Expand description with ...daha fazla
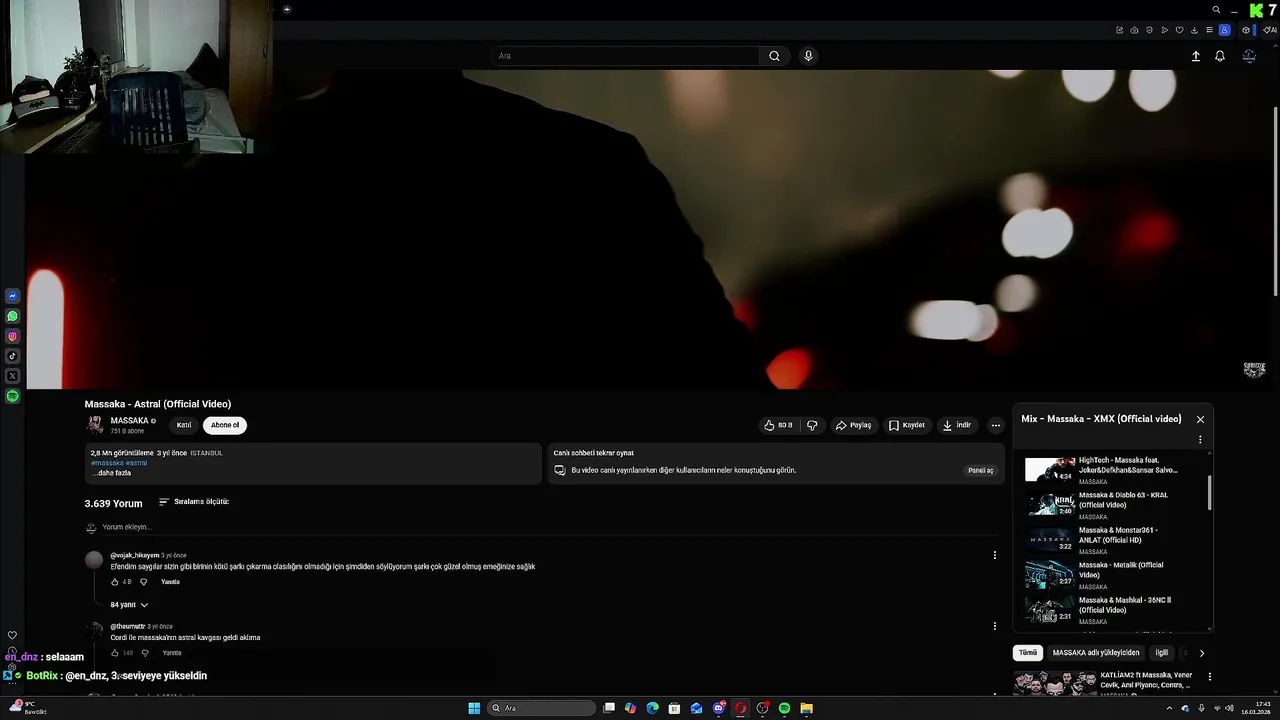Screen dimensions: 1280x720 111,473
